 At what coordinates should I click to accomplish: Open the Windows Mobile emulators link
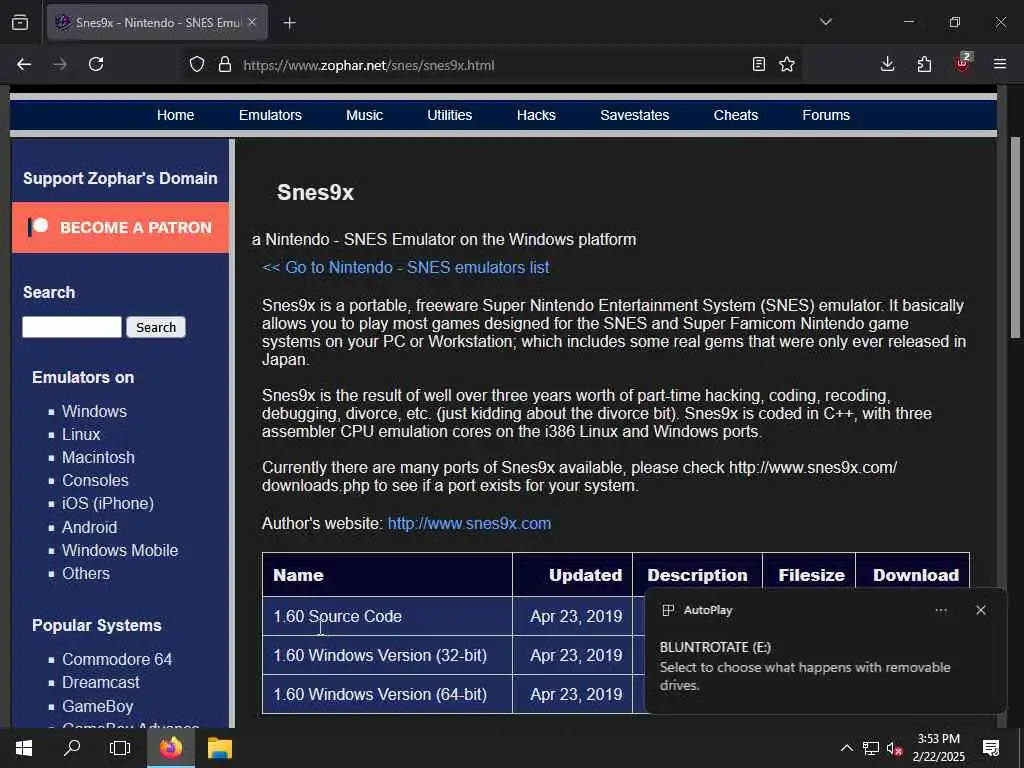(120, 550)
